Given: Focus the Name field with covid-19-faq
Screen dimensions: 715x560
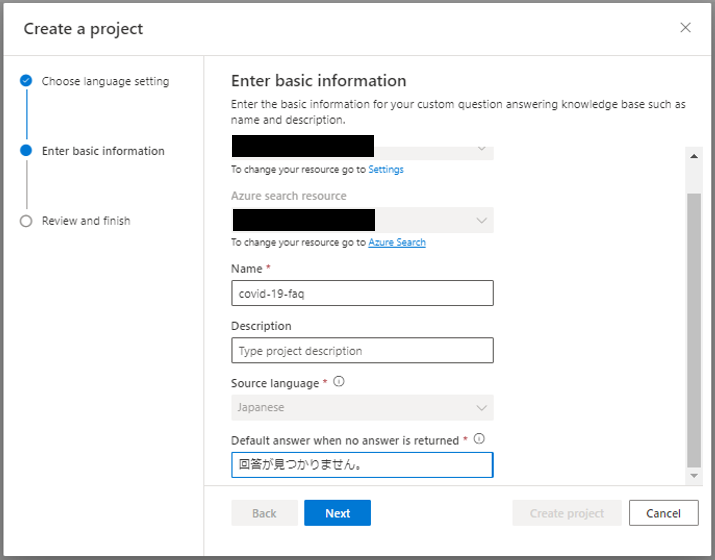Looking at the screenshot, I should click(x=363, y=293).
